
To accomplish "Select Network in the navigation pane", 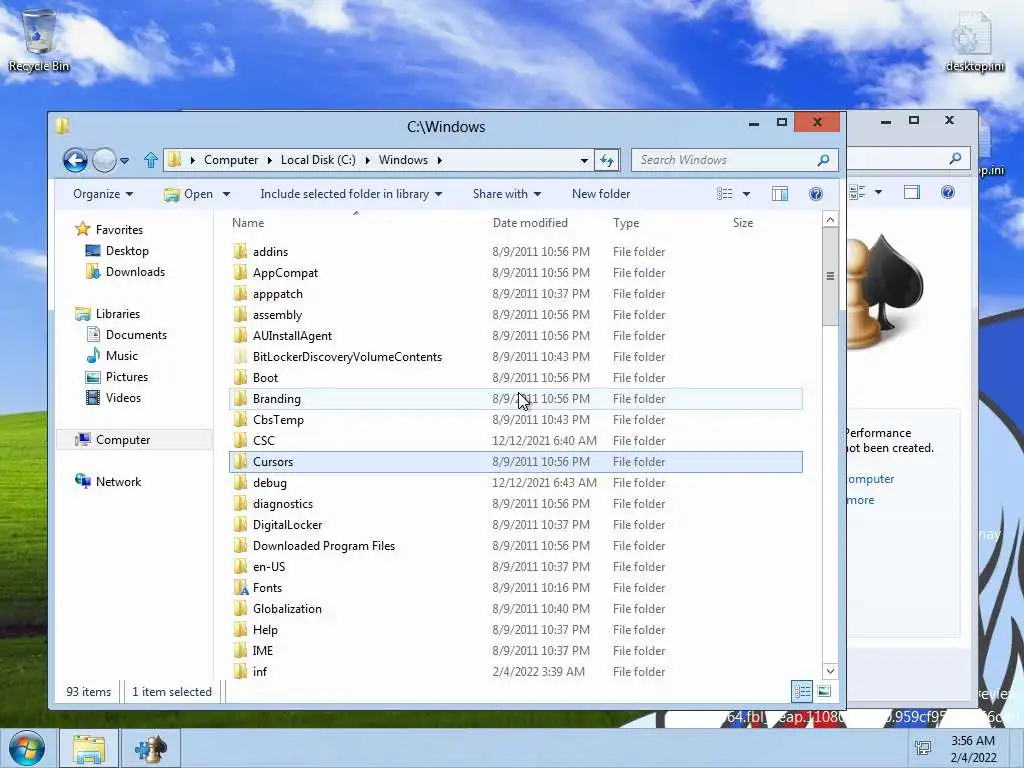I will coord(118,482).
